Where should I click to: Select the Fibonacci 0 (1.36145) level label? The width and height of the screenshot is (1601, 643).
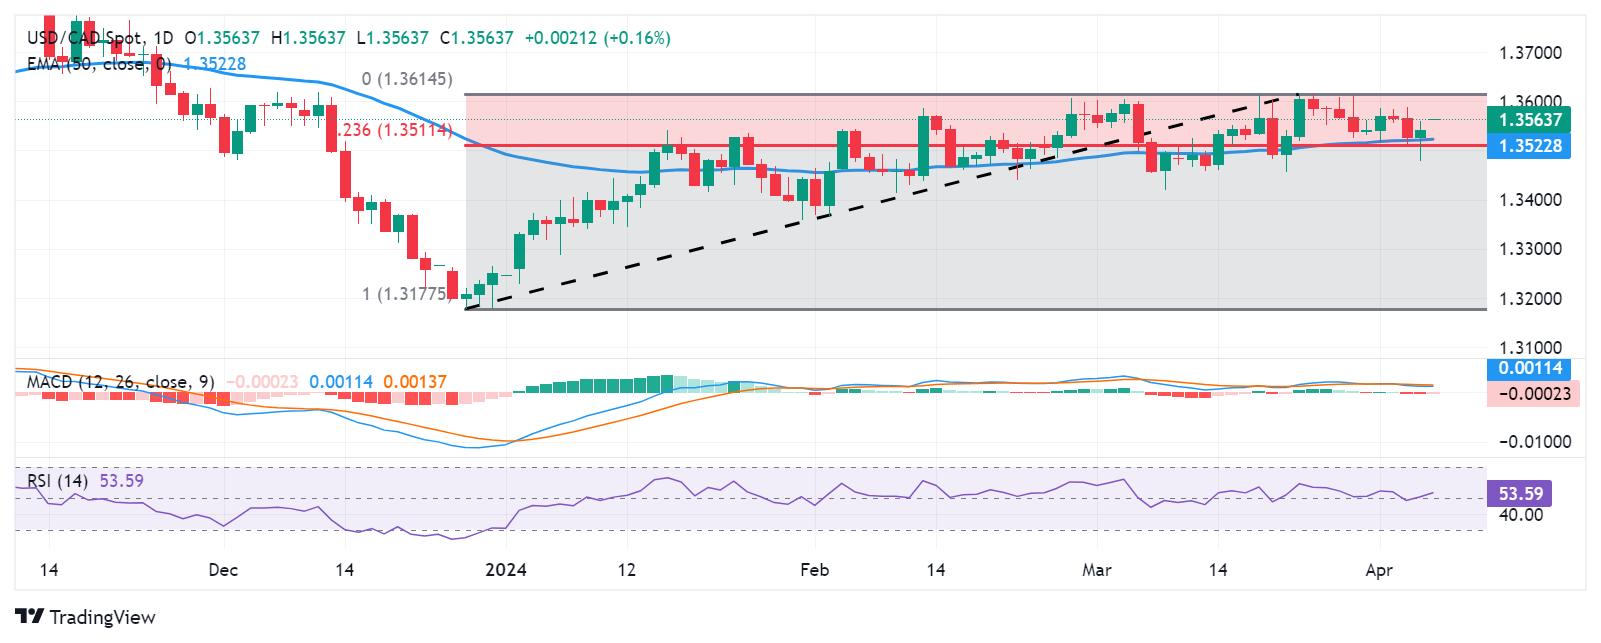coord(407,79)
